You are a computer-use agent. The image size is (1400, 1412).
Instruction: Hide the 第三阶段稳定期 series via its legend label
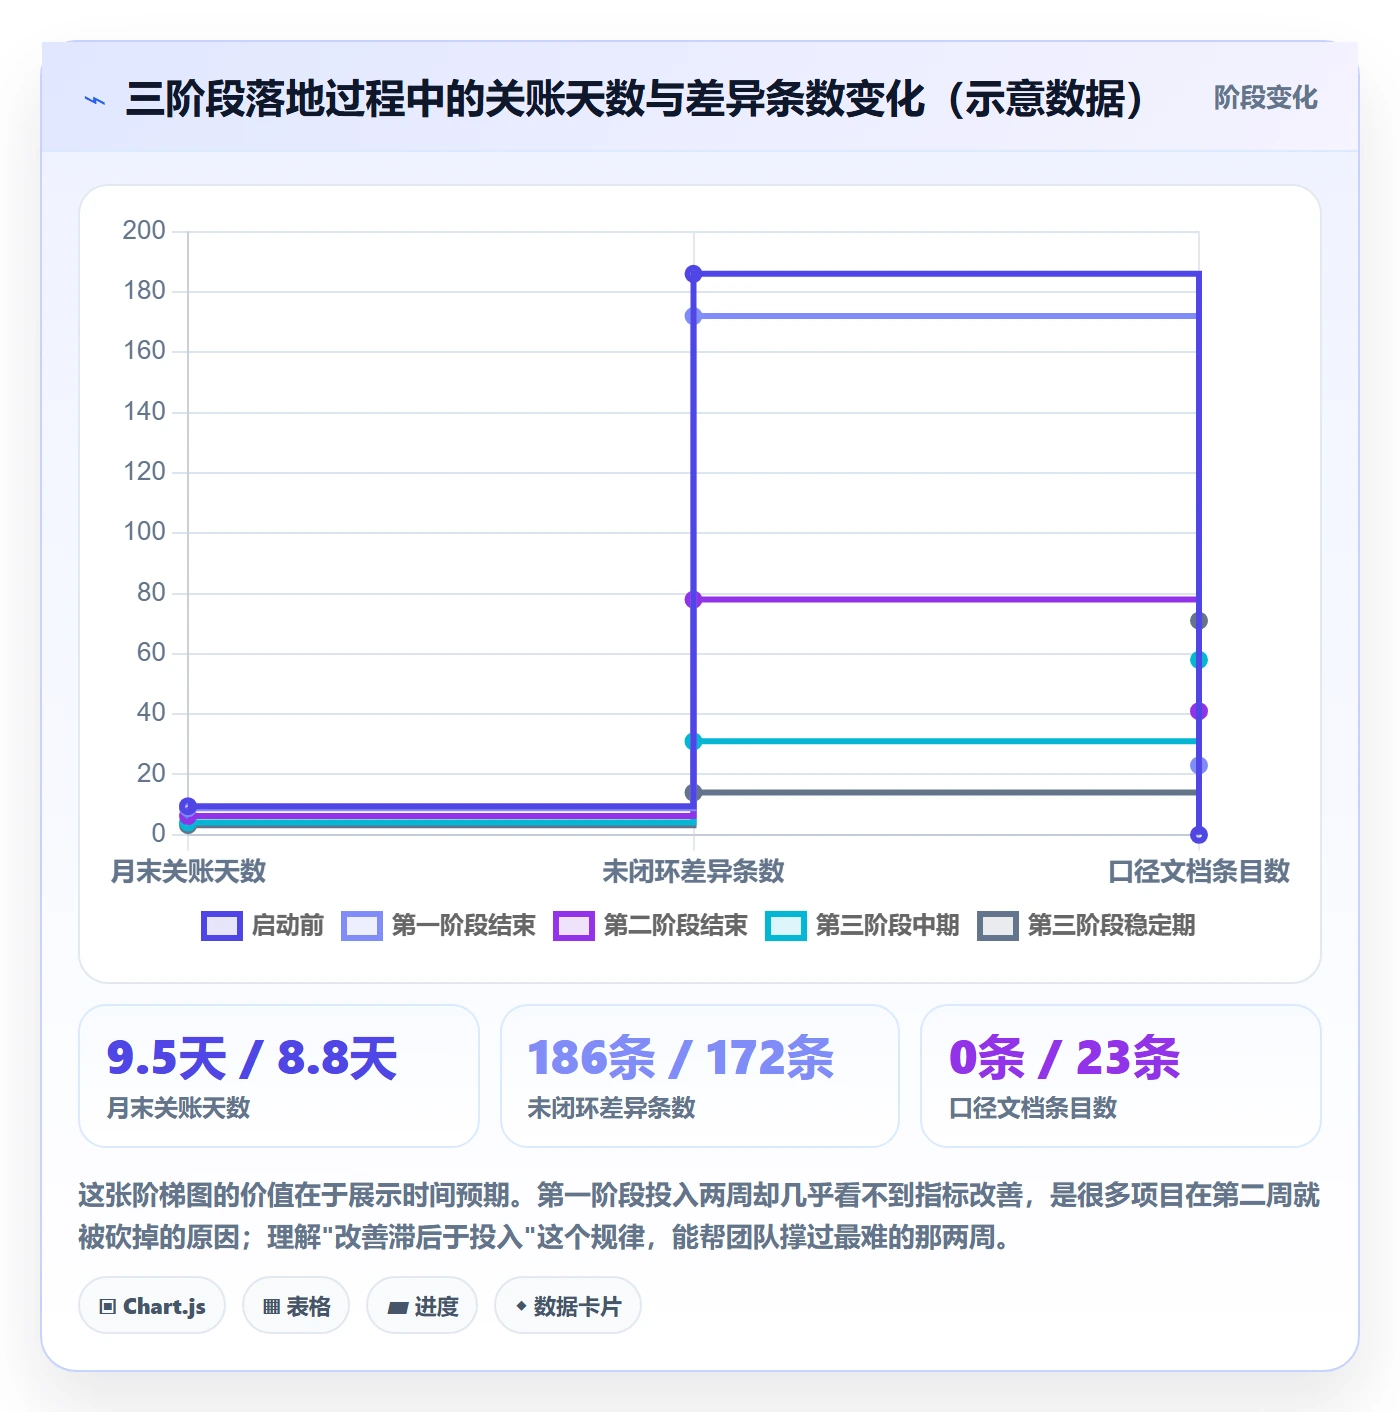click(1112, 926)
